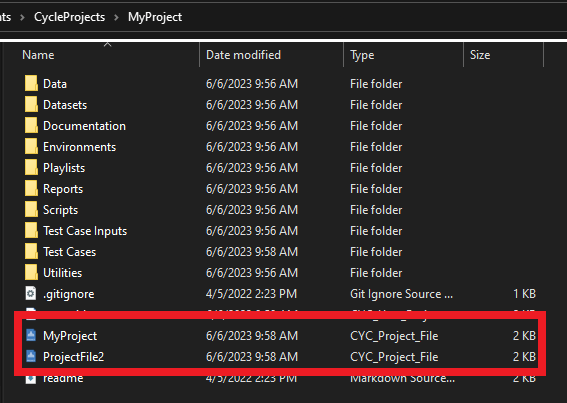Select the ProjectFile2 file icon
The width and height of the screenshot is (567, 403).
(x=31, y=356)
